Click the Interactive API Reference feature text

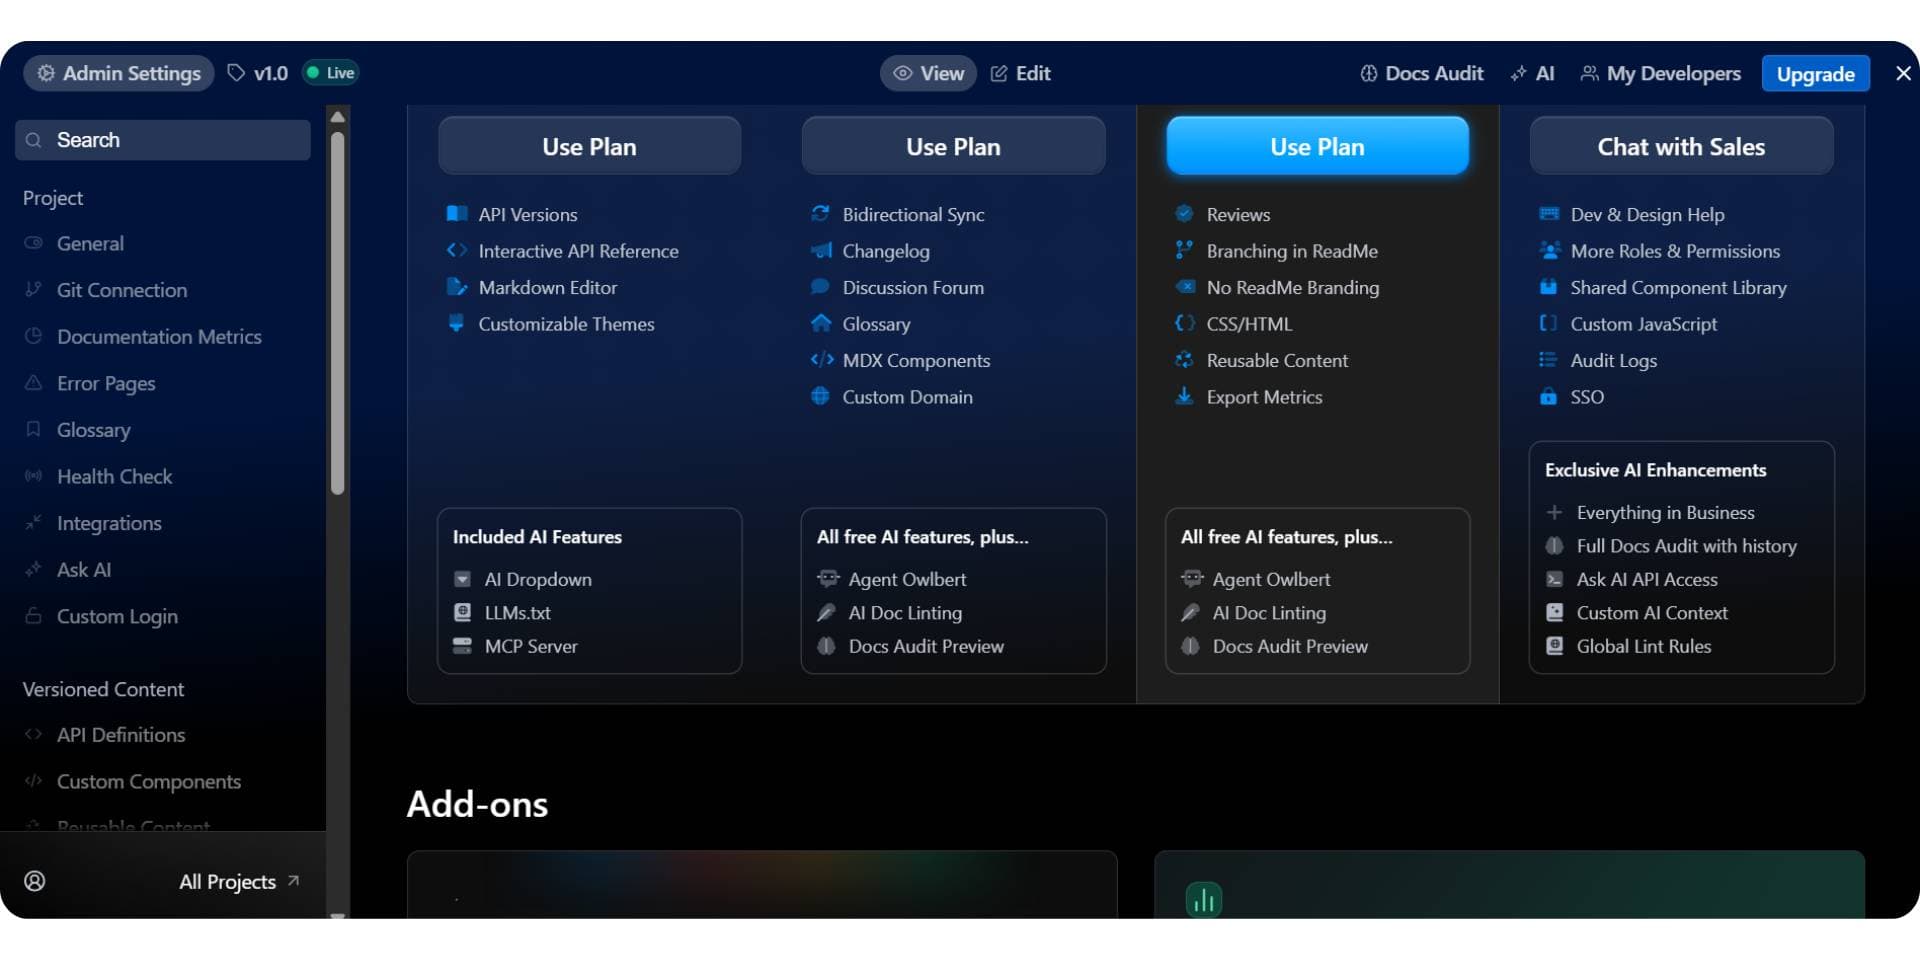click(x=578, y=251)
